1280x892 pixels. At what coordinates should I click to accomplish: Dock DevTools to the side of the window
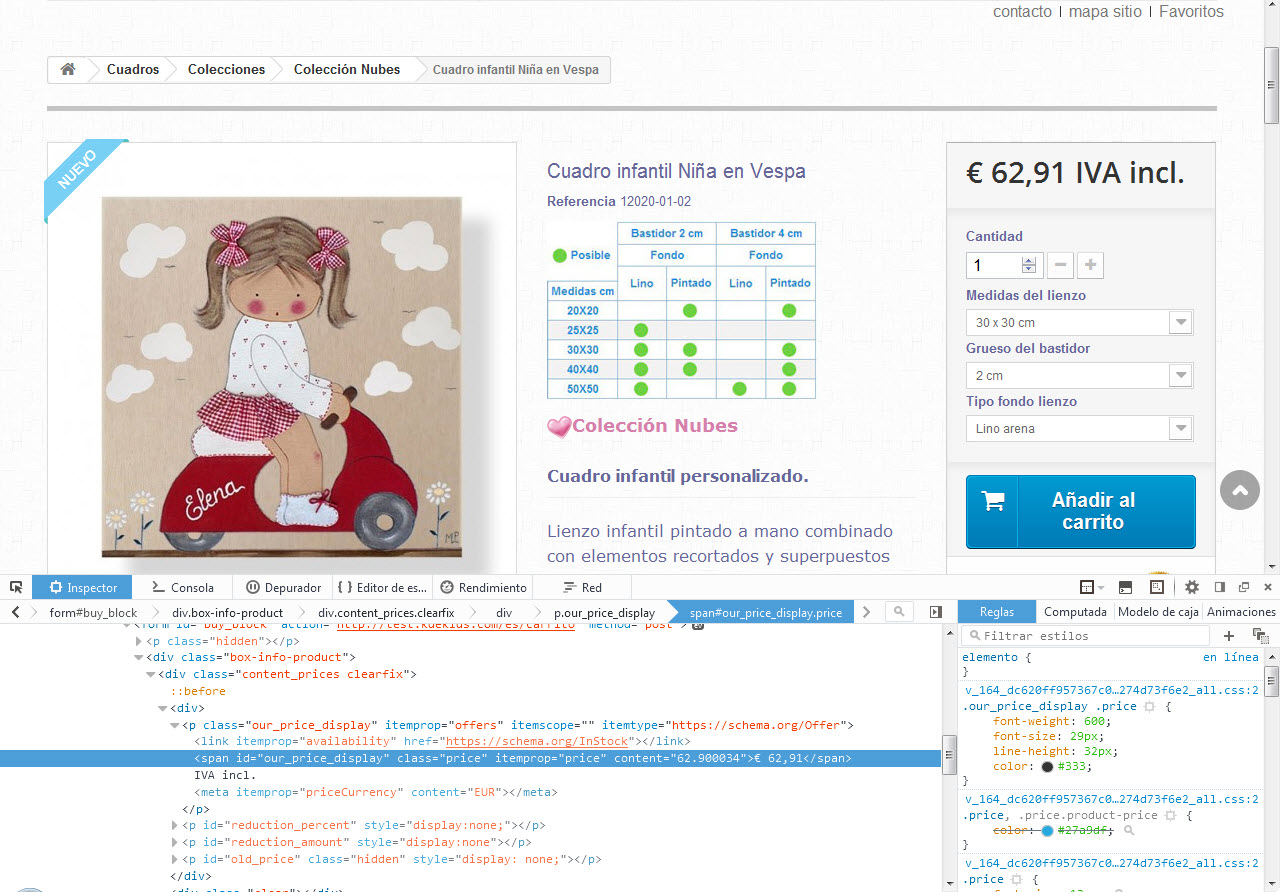tap(1220, 587)
